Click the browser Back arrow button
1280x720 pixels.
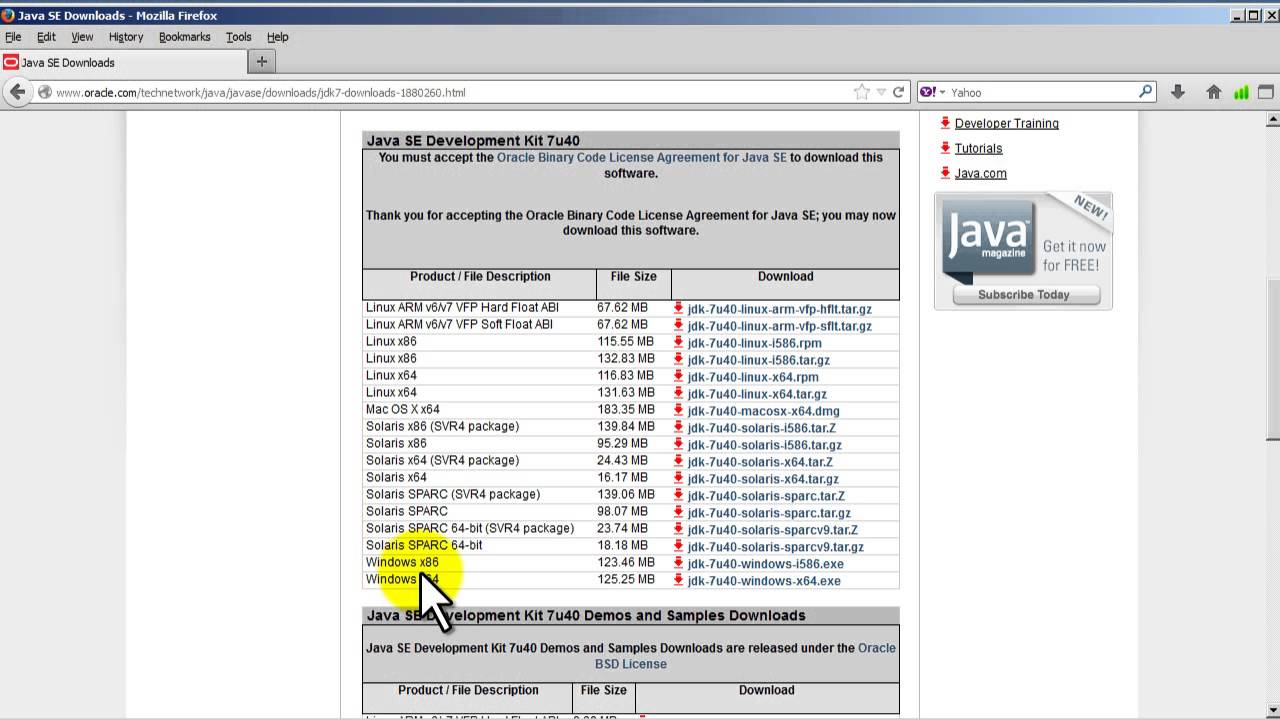pyautogui.click(x=18, y=92)
